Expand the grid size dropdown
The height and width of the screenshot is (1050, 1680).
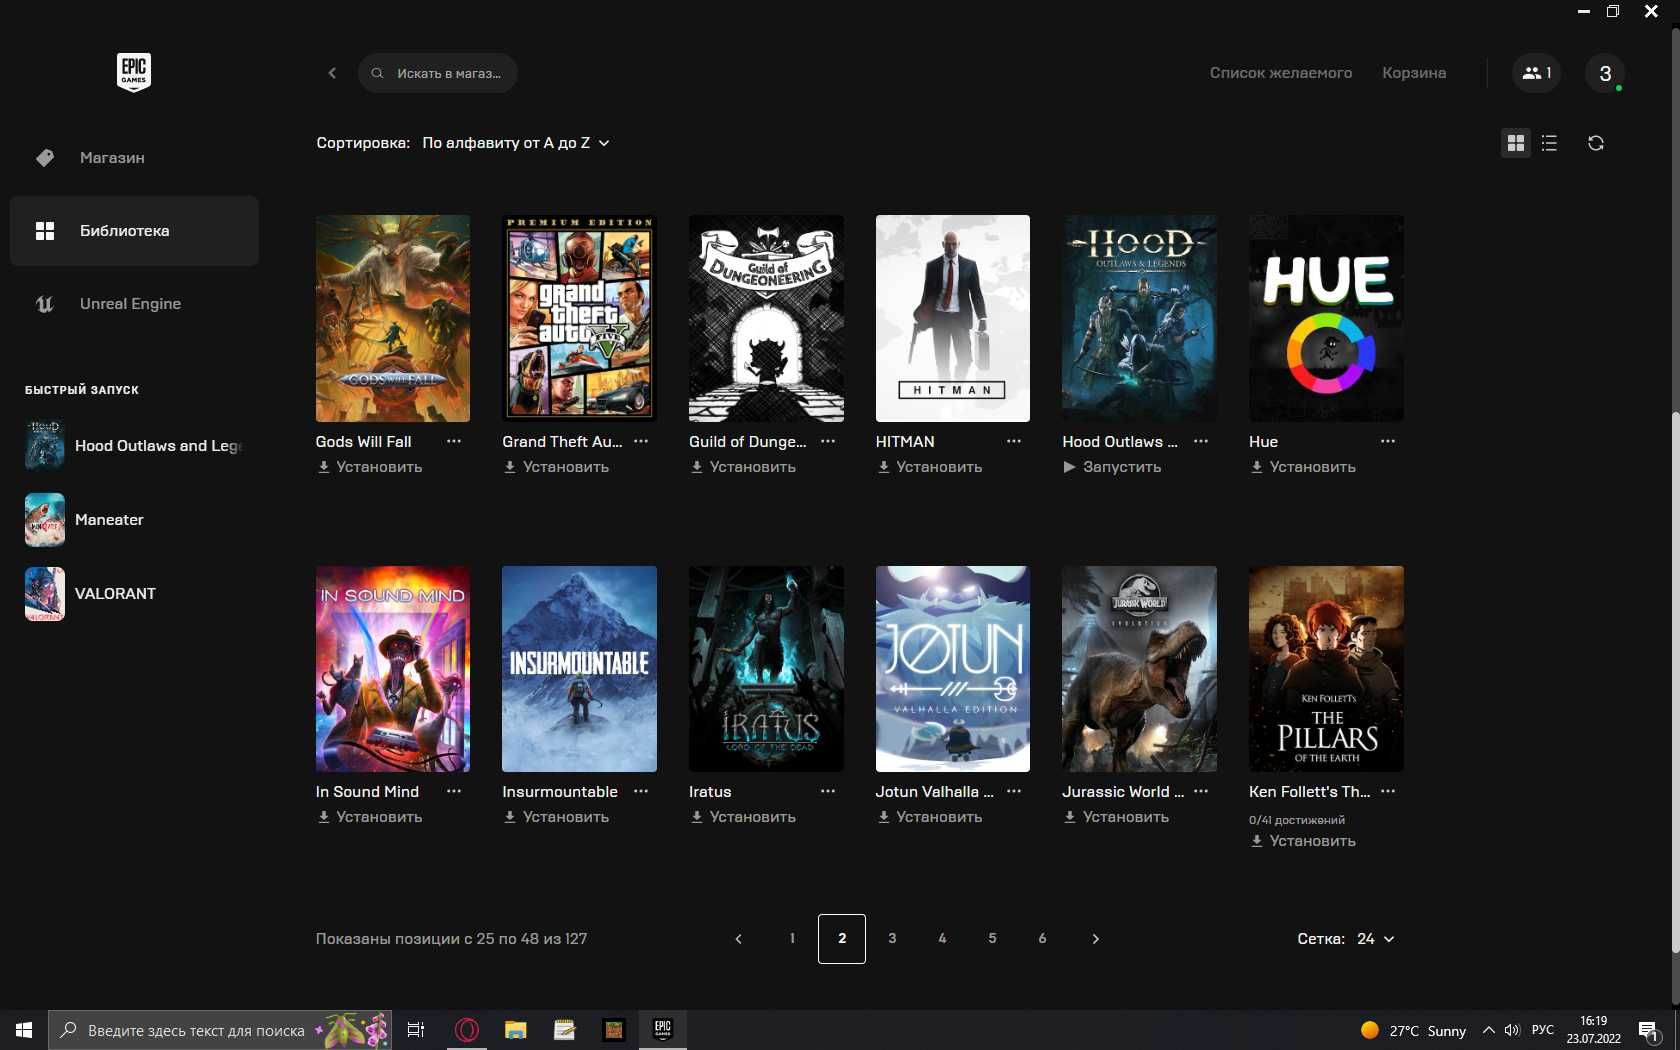[1375, 939]
